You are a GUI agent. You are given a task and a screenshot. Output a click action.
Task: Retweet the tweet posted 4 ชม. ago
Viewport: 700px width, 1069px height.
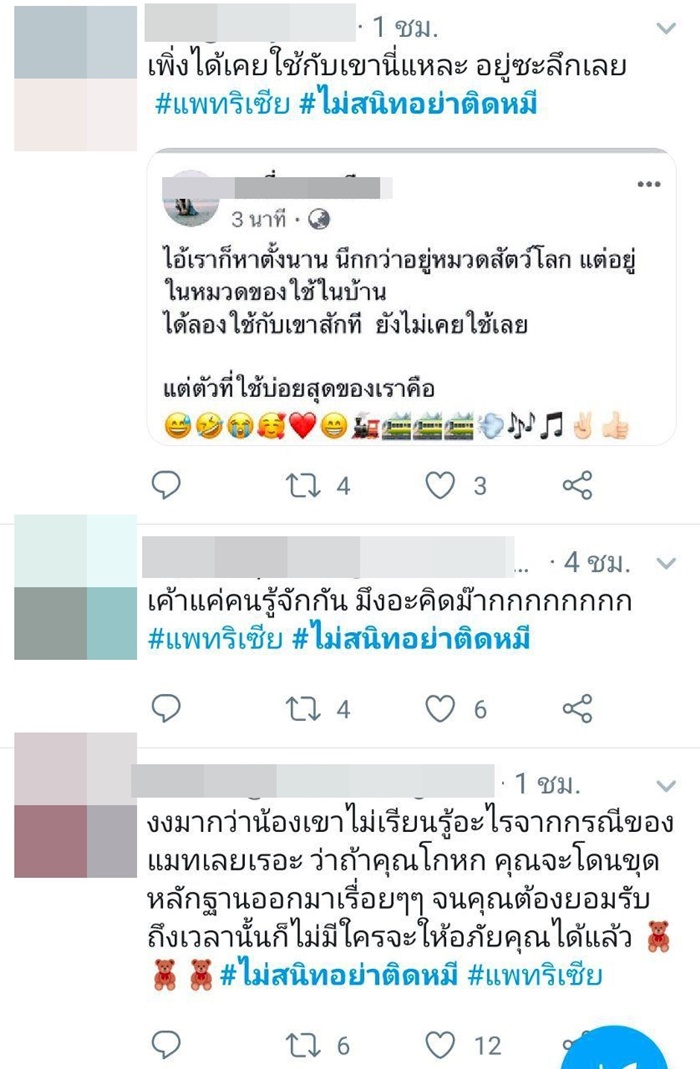click(x=303, y=709)
